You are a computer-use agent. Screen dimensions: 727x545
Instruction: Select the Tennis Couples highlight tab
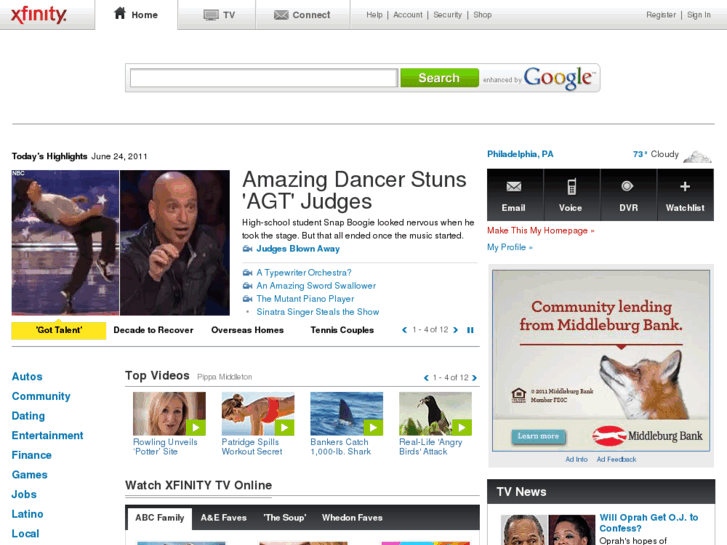[342, 330]
